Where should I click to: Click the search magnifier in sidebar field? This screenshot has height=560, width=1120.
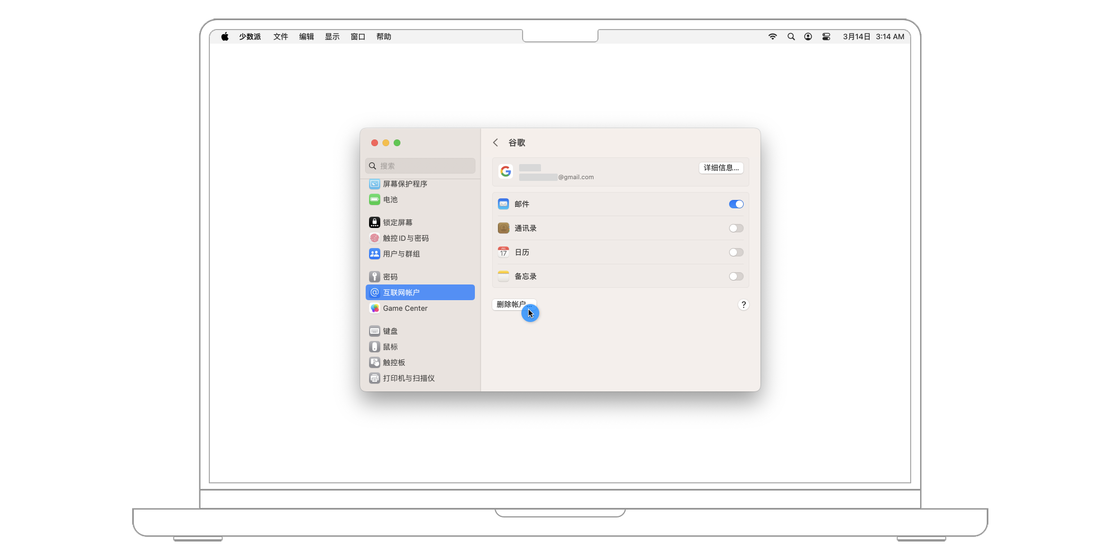click(x=373, y=166)
